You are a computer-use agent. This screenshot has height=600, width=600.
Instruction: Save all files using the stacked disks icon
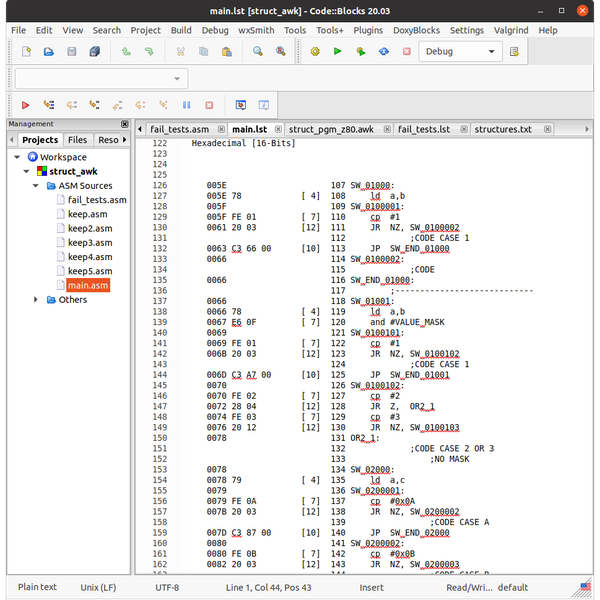[95, 51]
